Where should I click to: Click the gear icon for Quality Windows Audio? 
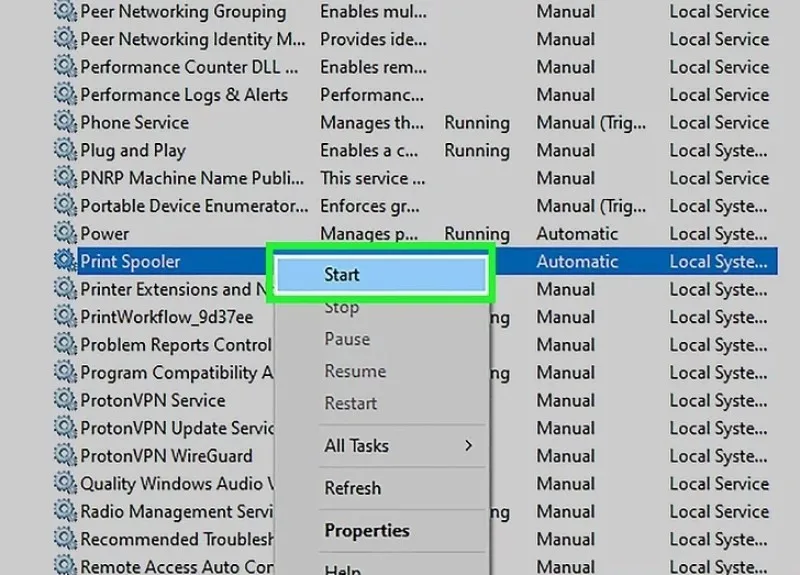65,483
